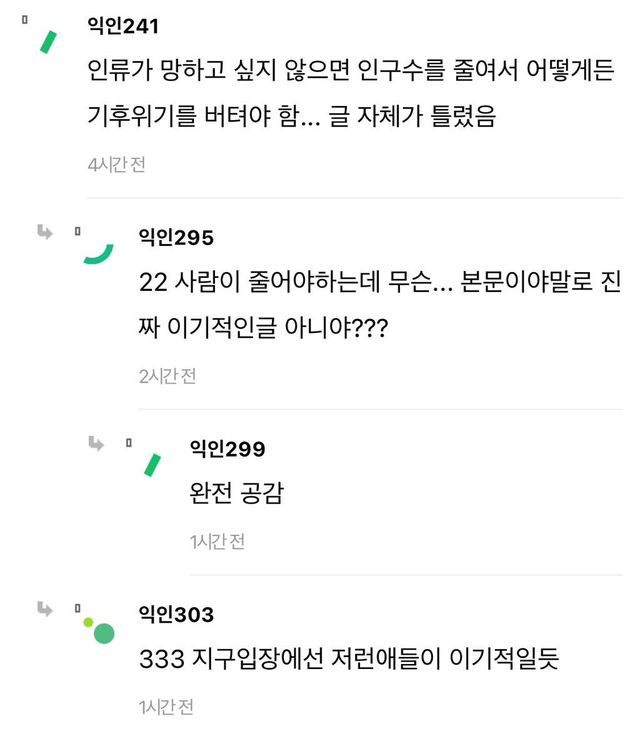640x733 pixels.
Task: Select the username 익인299
Action: pyautogui.click(x=227, y=448)
